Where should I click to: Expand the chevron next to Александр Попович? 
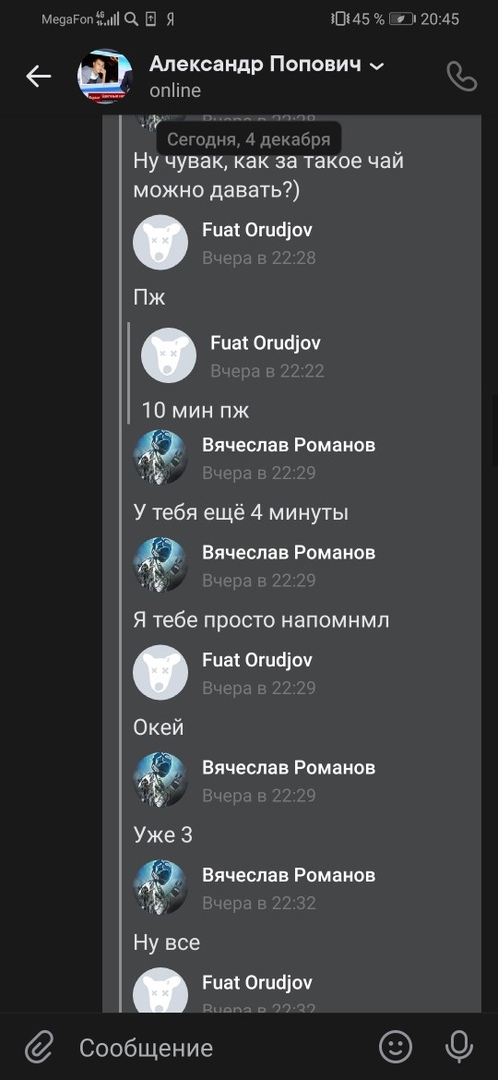coord(377,66)
